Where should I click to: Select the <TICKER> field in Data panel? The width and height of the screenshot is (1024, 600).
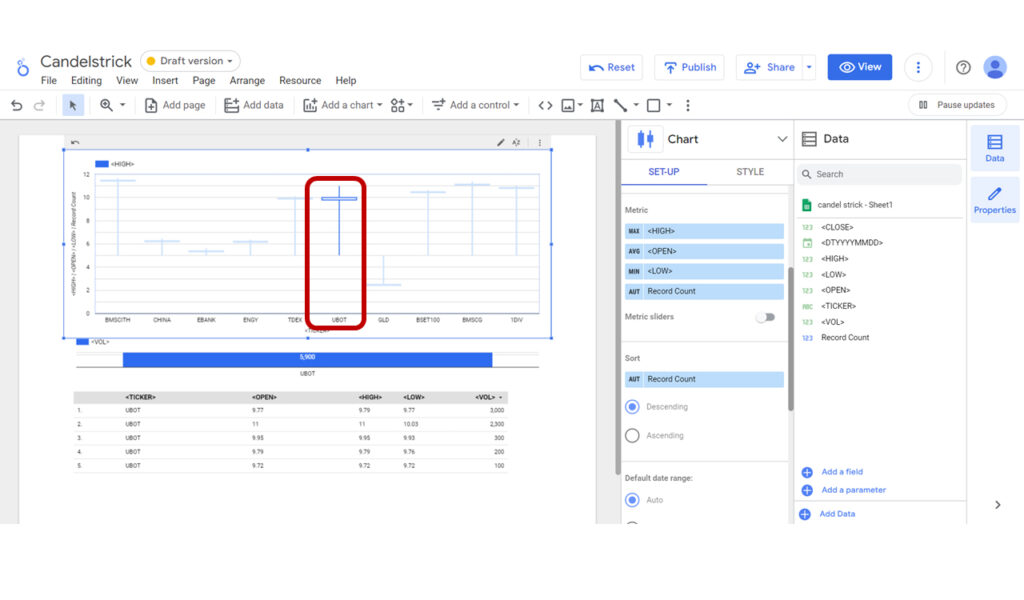pyautogui.click(x=838, y=306)
